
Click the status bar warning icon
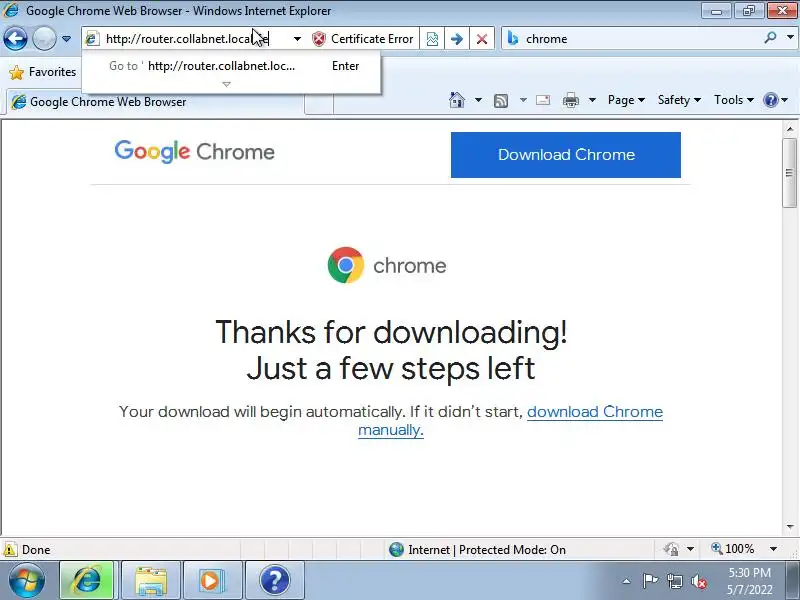(x=10, y=549)
